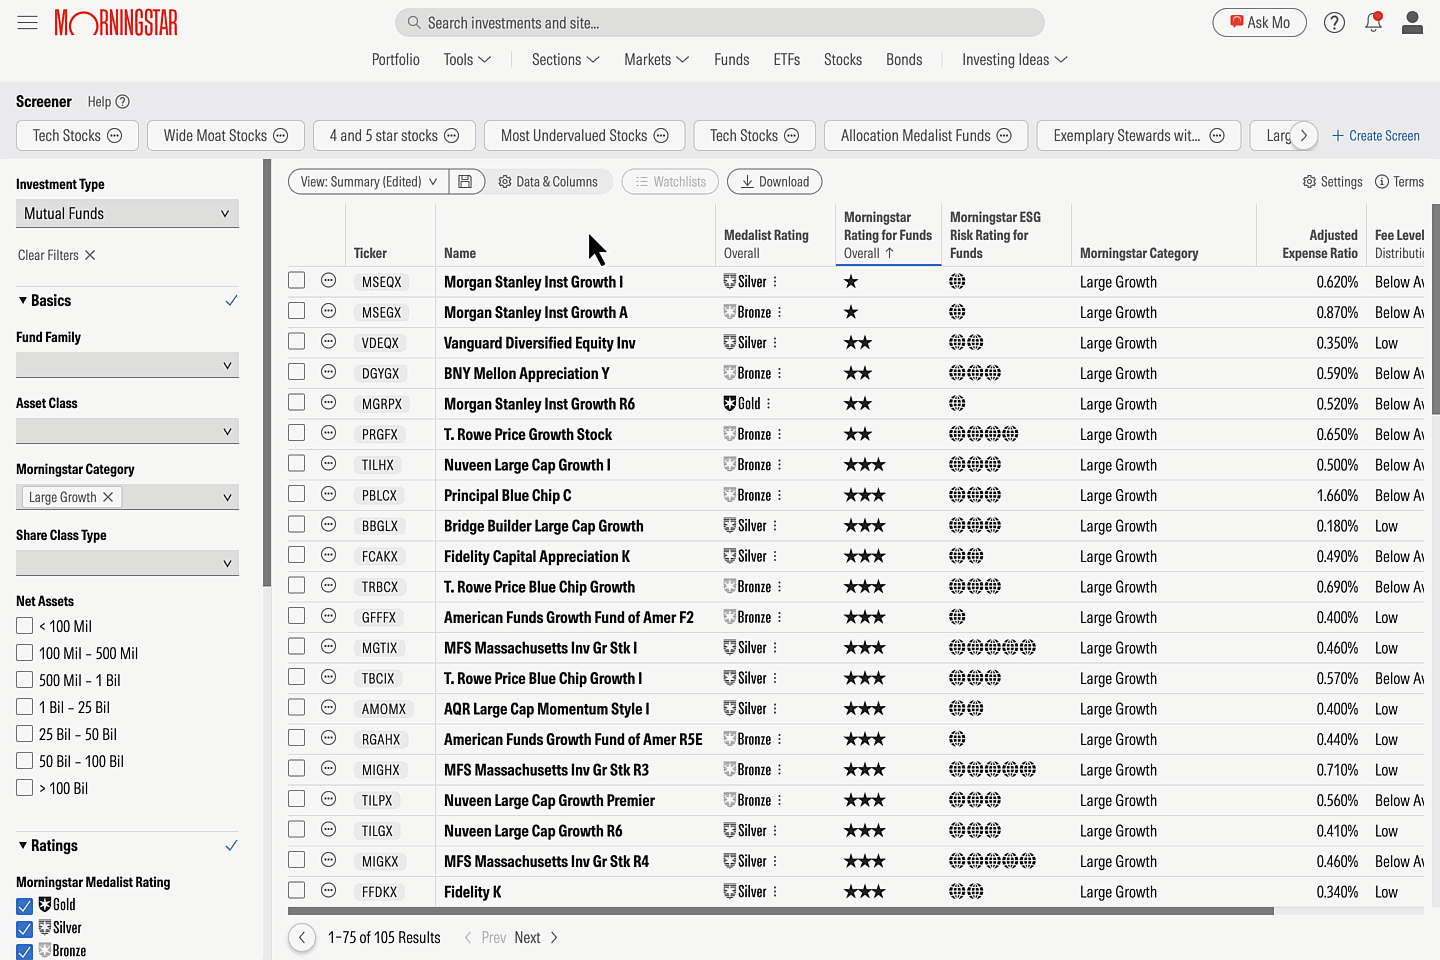The image size is (1440, 960).
Task: Click the search magnifier icon
Action: click(414, 22)
